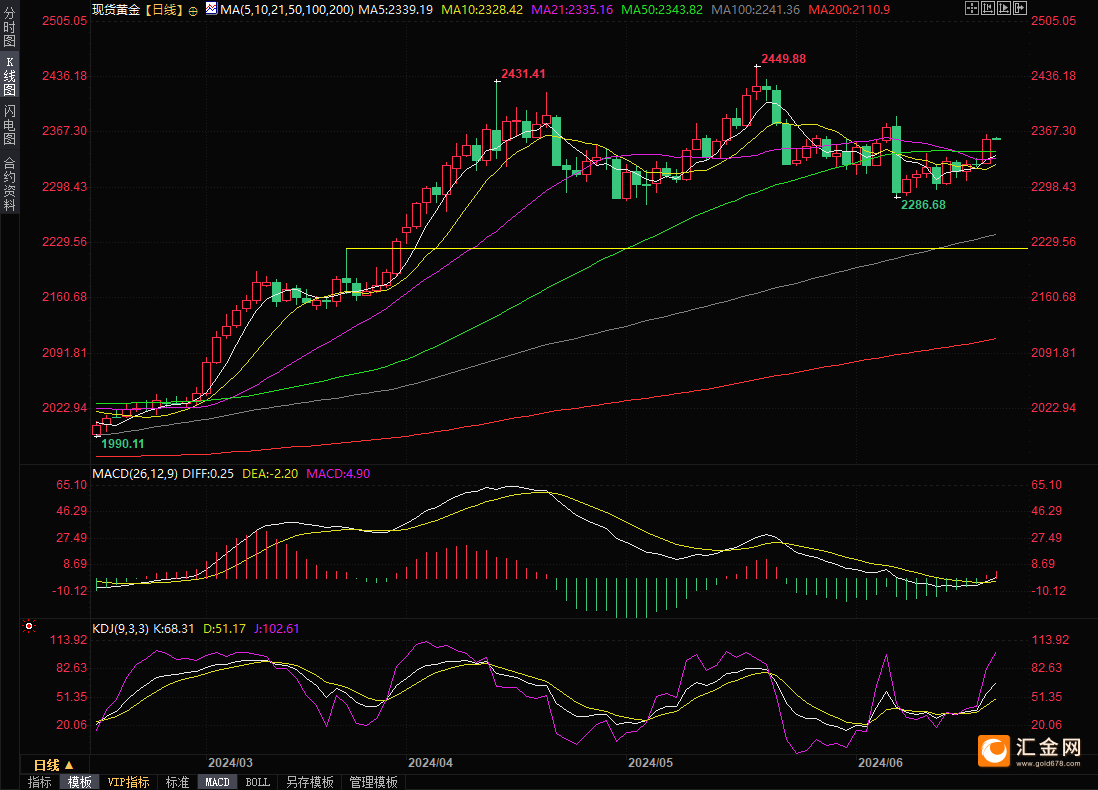Click the MA indicator chart icon beside 日线

click(211, 9)
